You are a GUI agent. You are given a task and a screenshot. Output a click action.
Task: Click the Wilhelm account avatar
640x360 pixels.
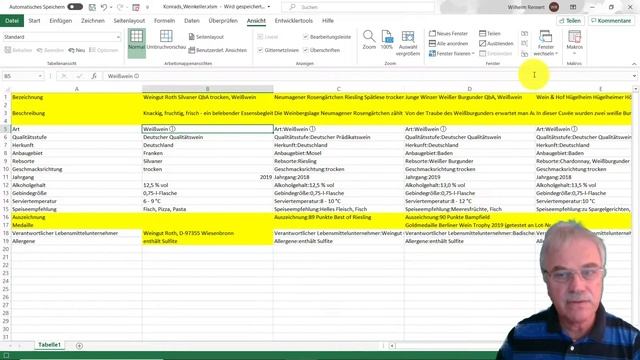pyautogui.click(x=554, y=7)
